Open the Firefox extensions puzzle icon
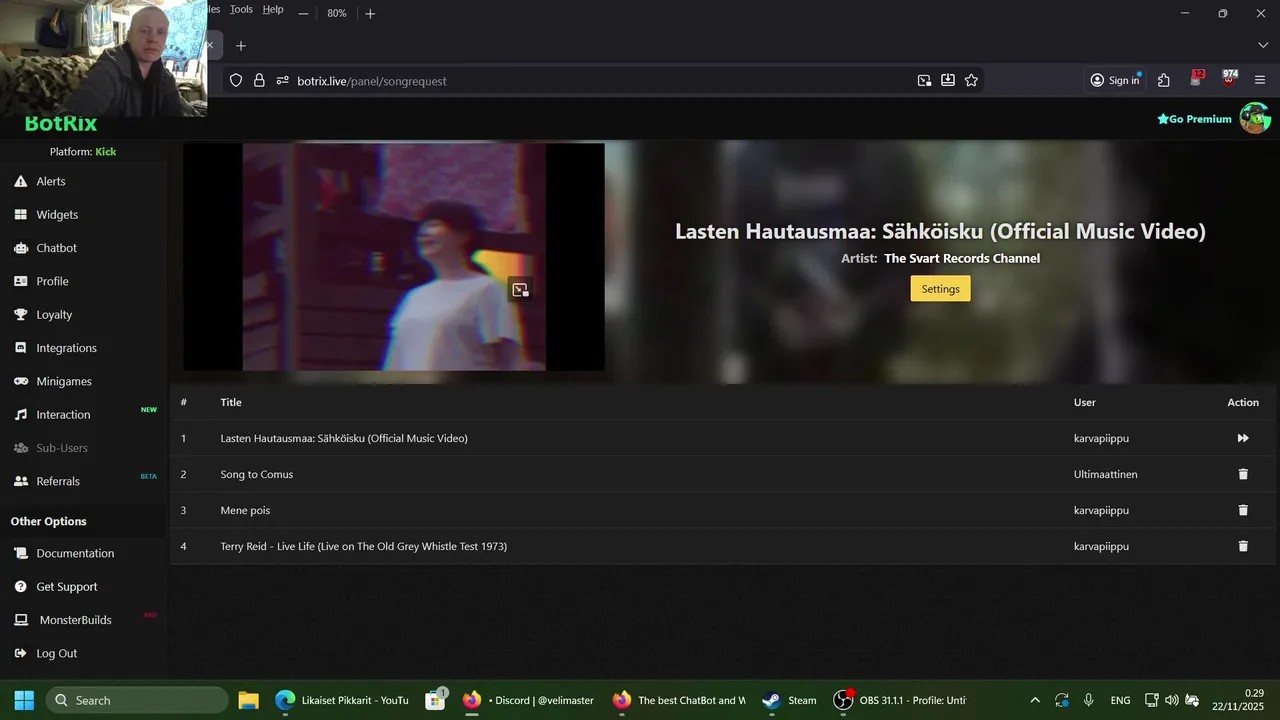1280x720 pixels. [1164, 81]
